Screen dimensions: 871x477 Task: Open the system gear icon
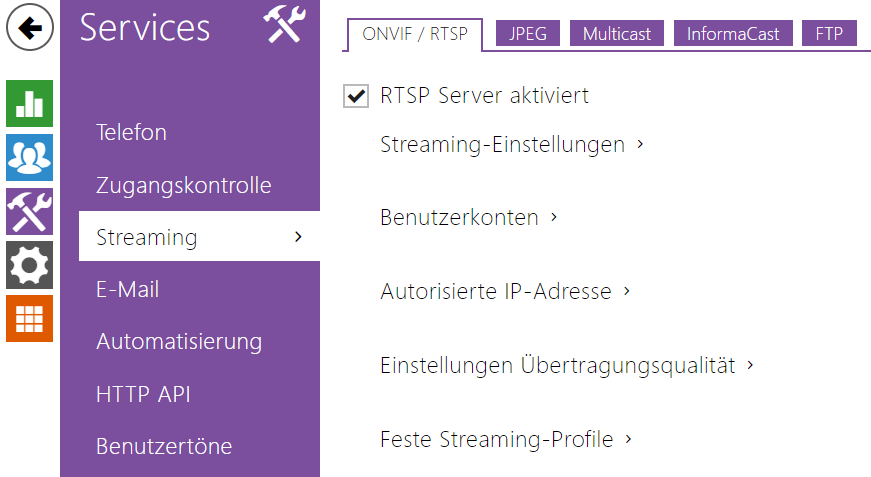30,265
